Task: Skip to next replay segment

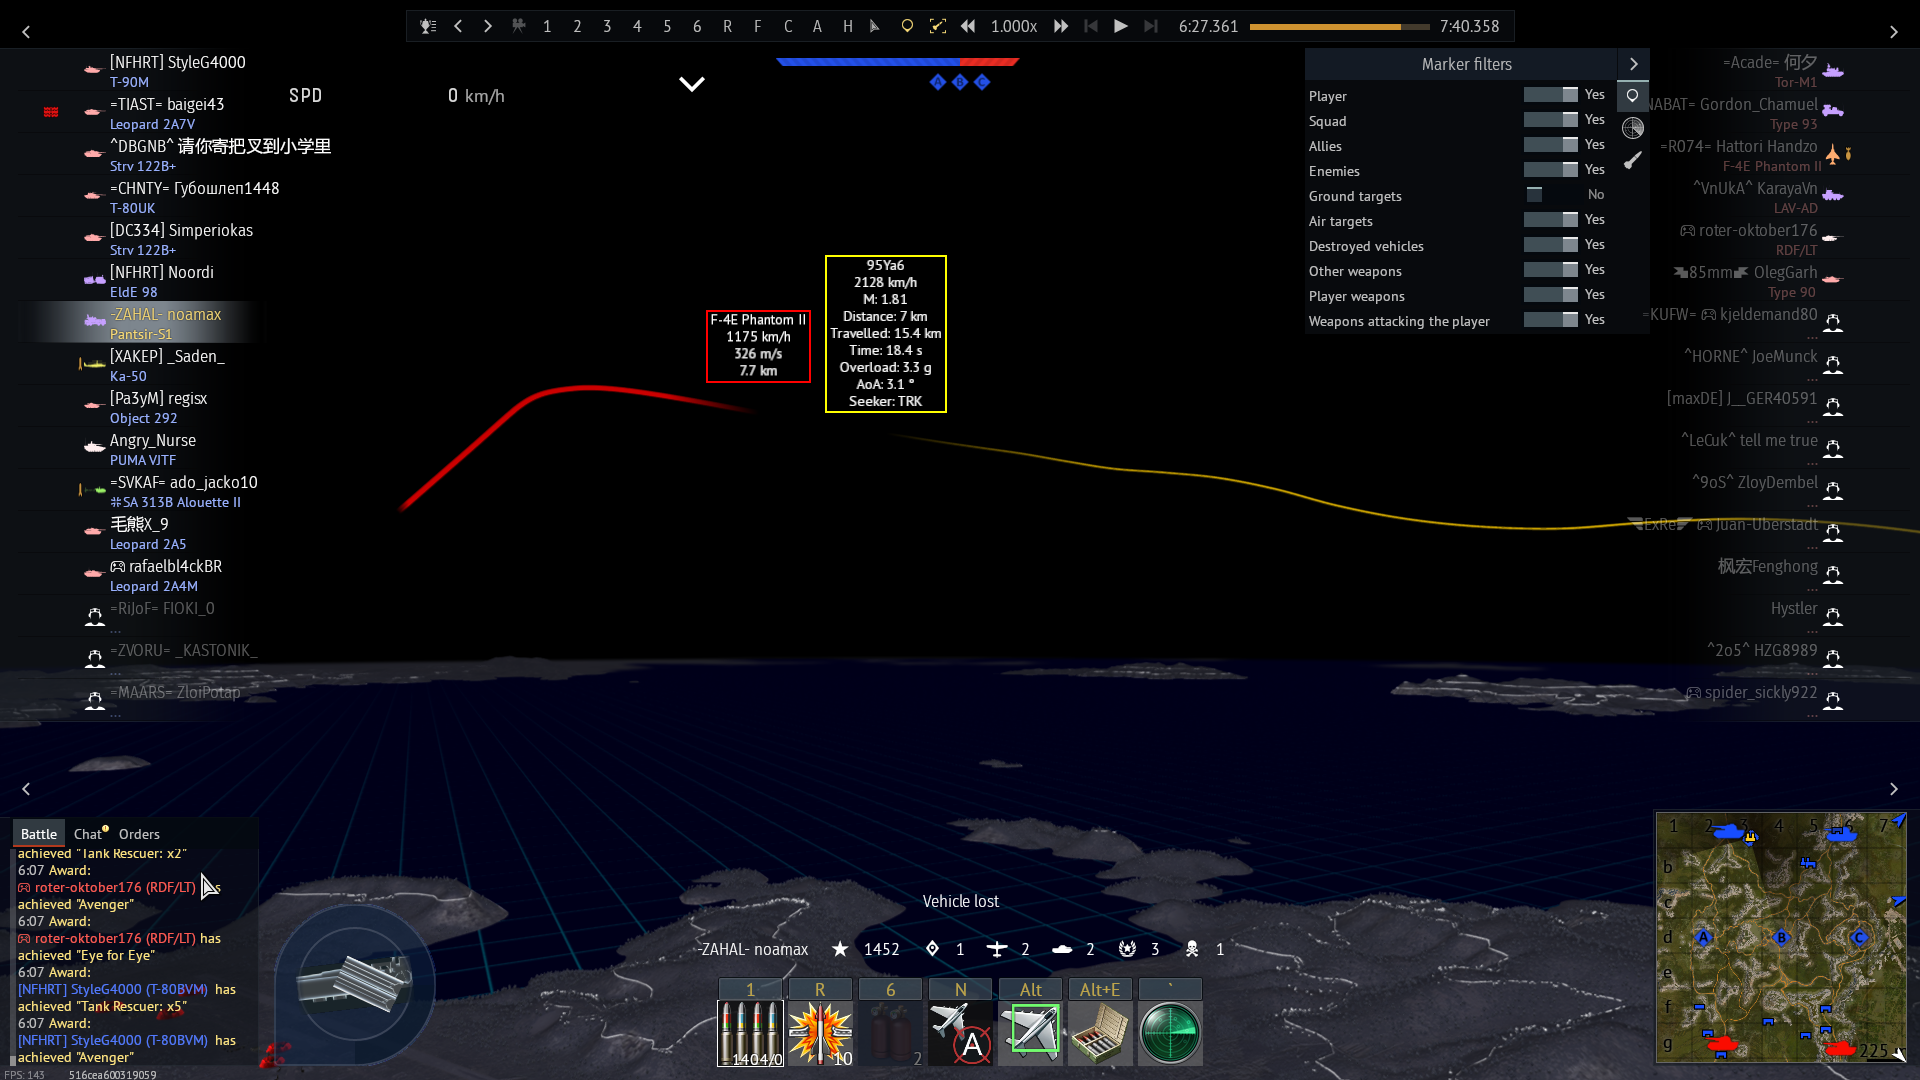Action: point(1151,26)
